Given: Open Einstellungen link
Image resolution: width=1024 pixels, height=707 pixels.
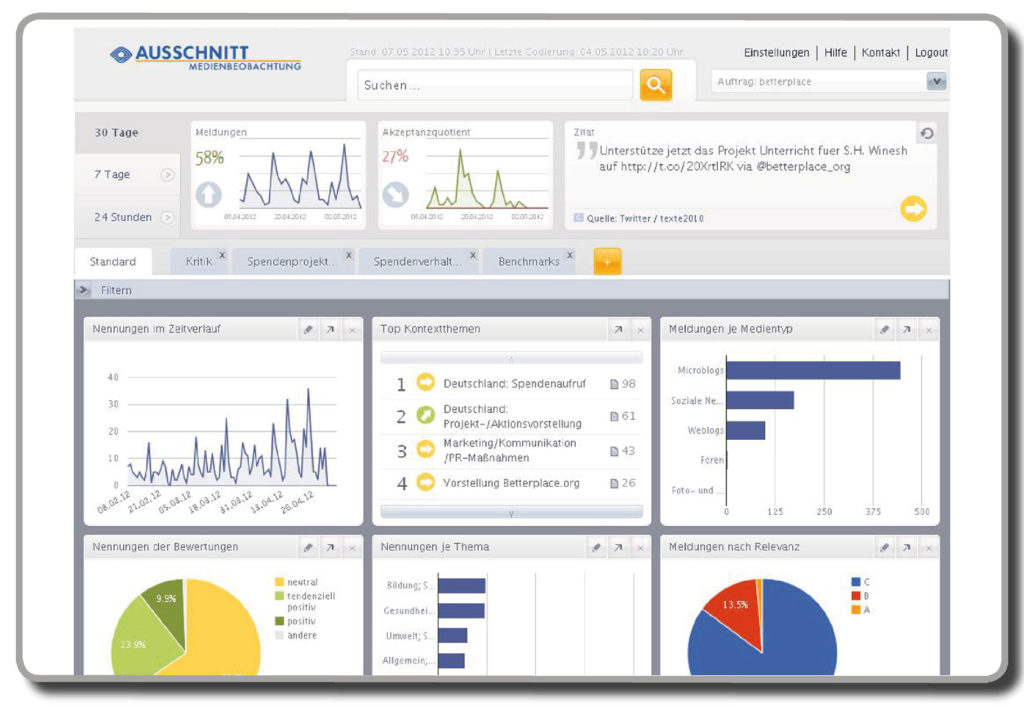Looking at the screenshot, I should tap(776, 53).
